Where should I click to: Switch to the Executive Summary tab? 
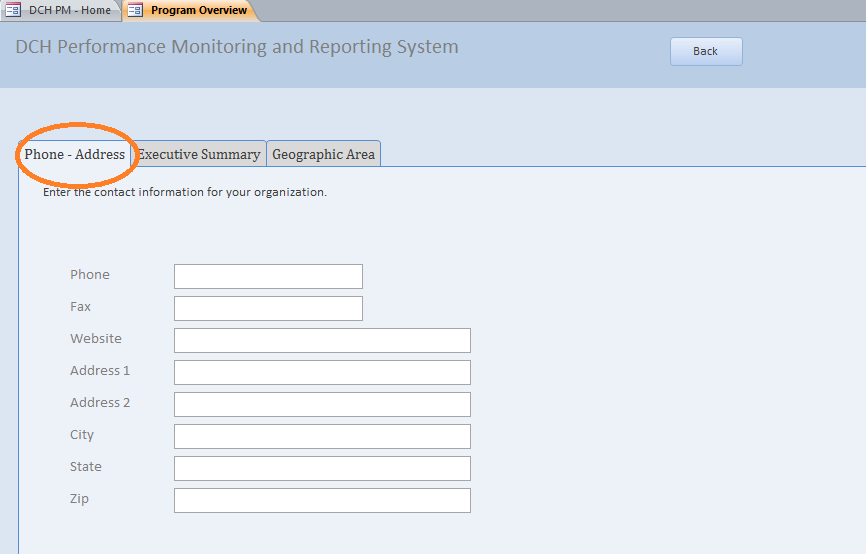pos(199,154)
